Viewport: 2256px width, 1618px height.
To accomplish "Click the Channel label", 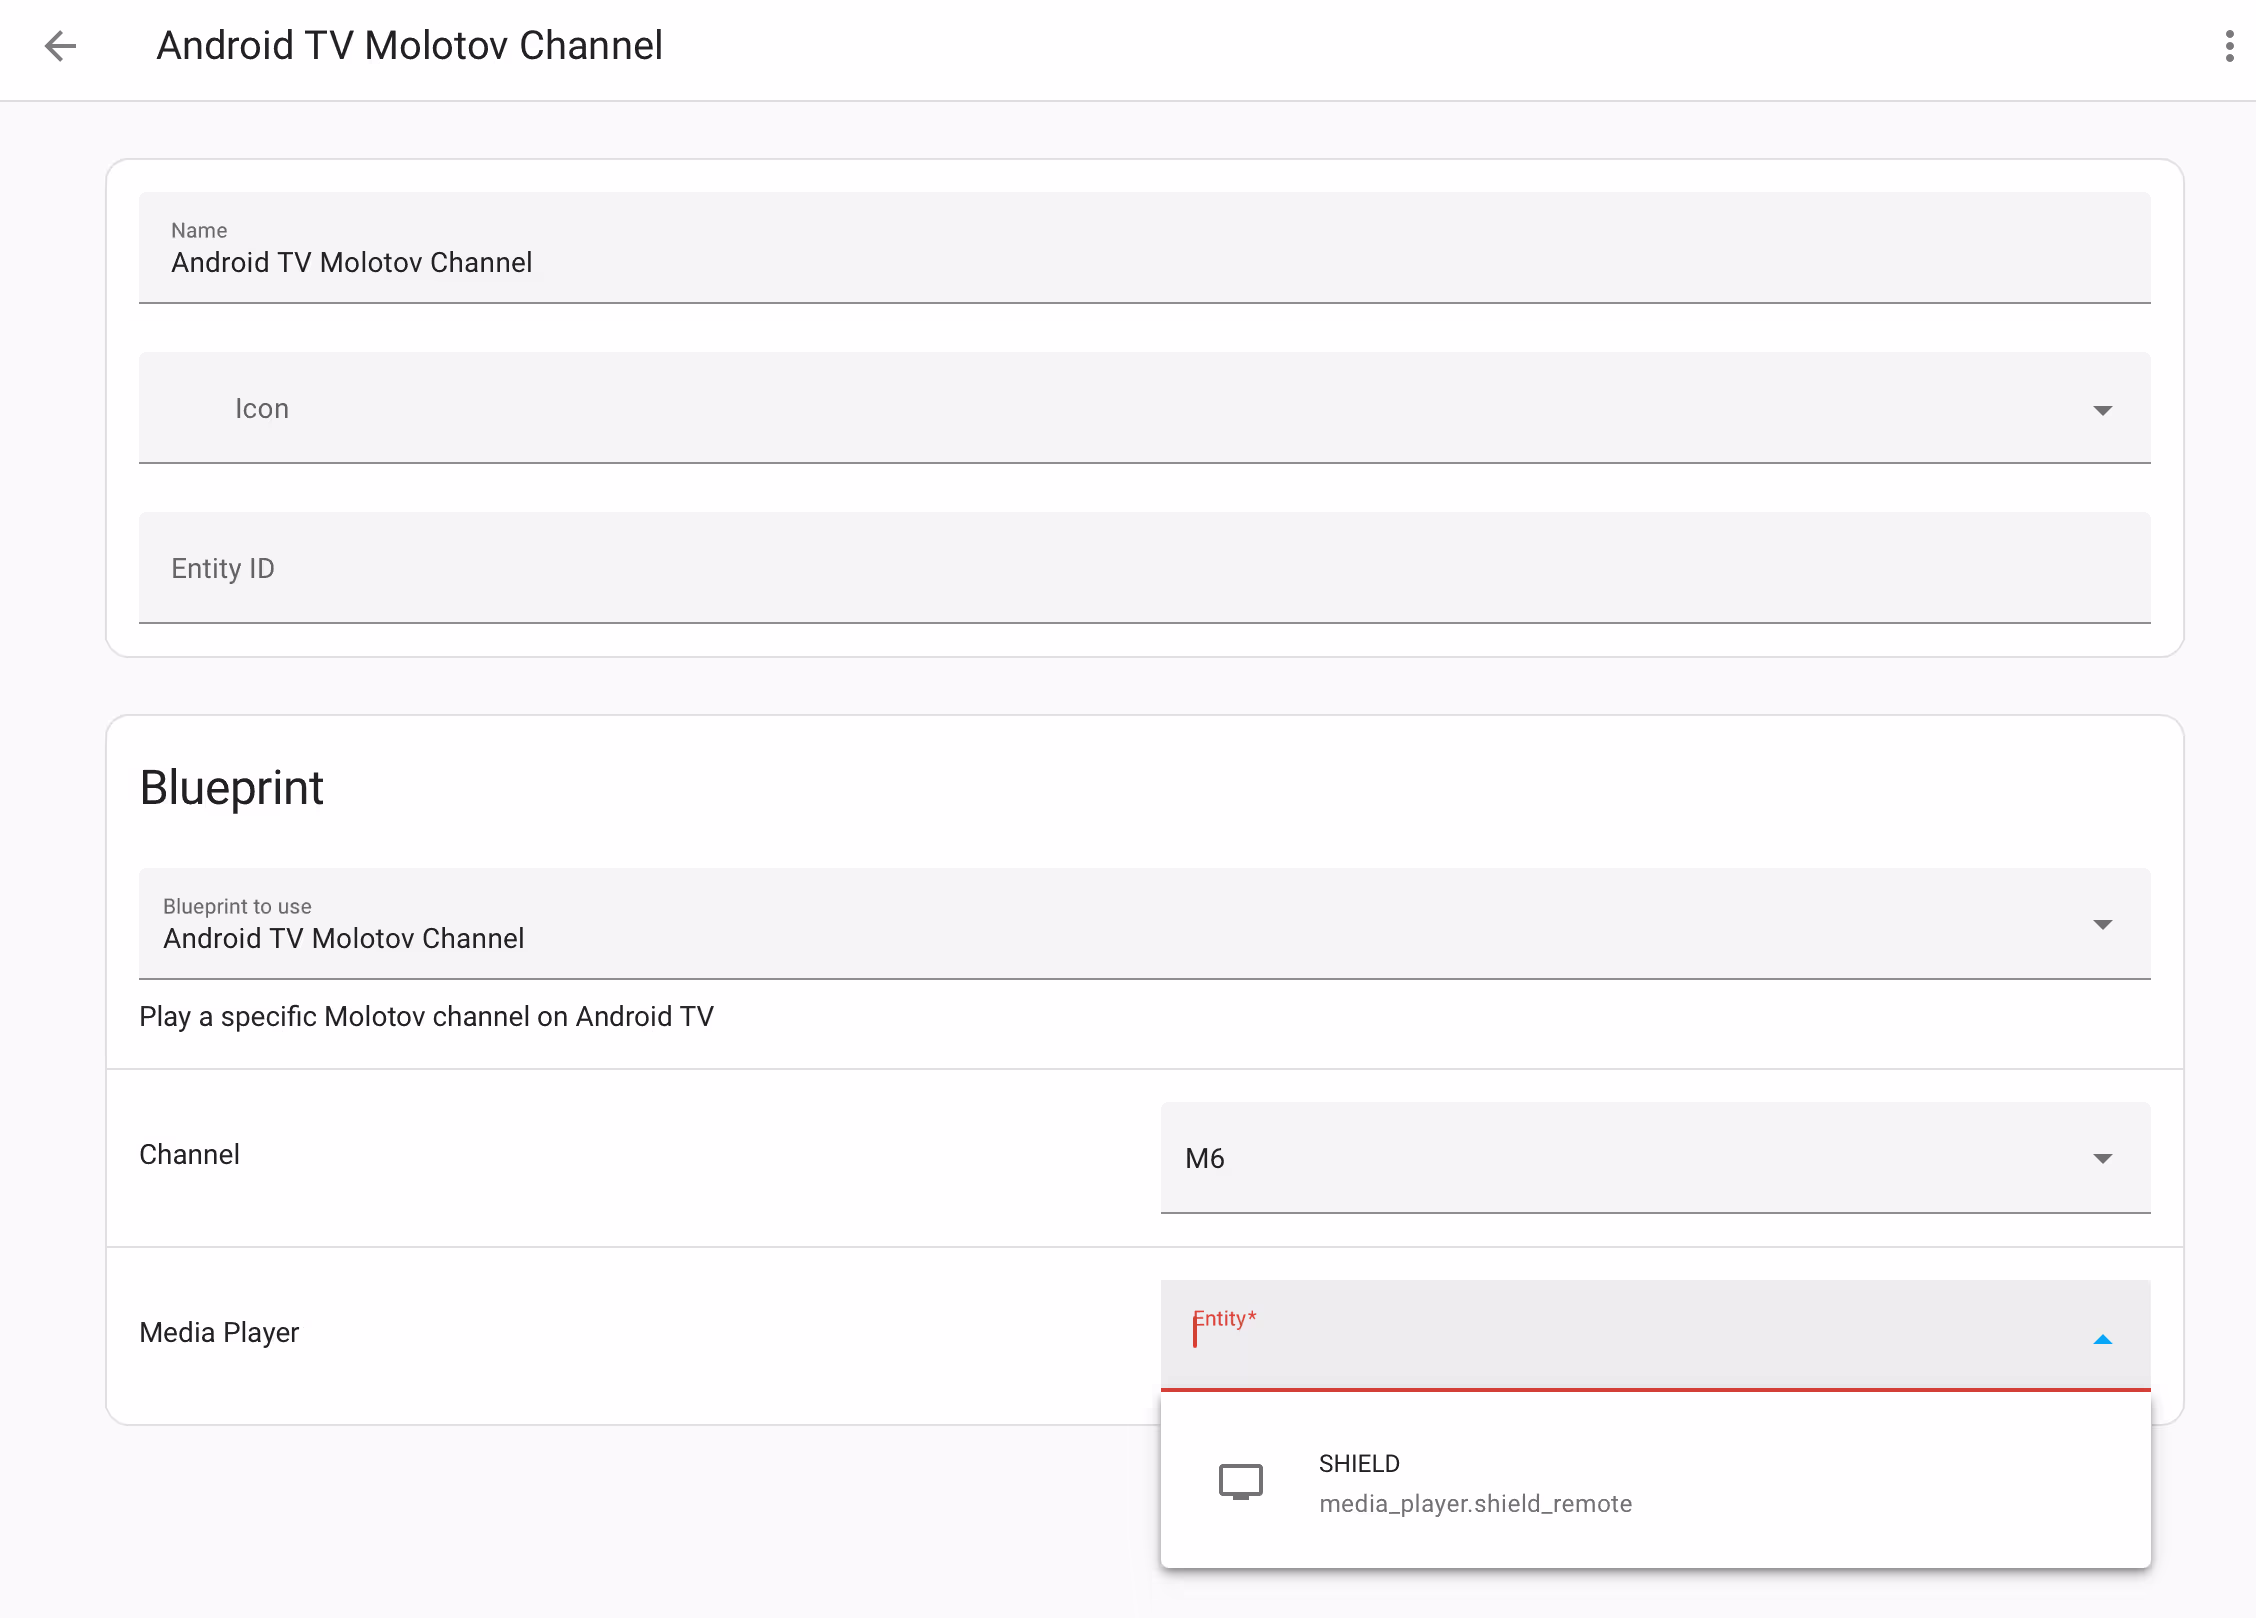I will [x=189, y=1154].
